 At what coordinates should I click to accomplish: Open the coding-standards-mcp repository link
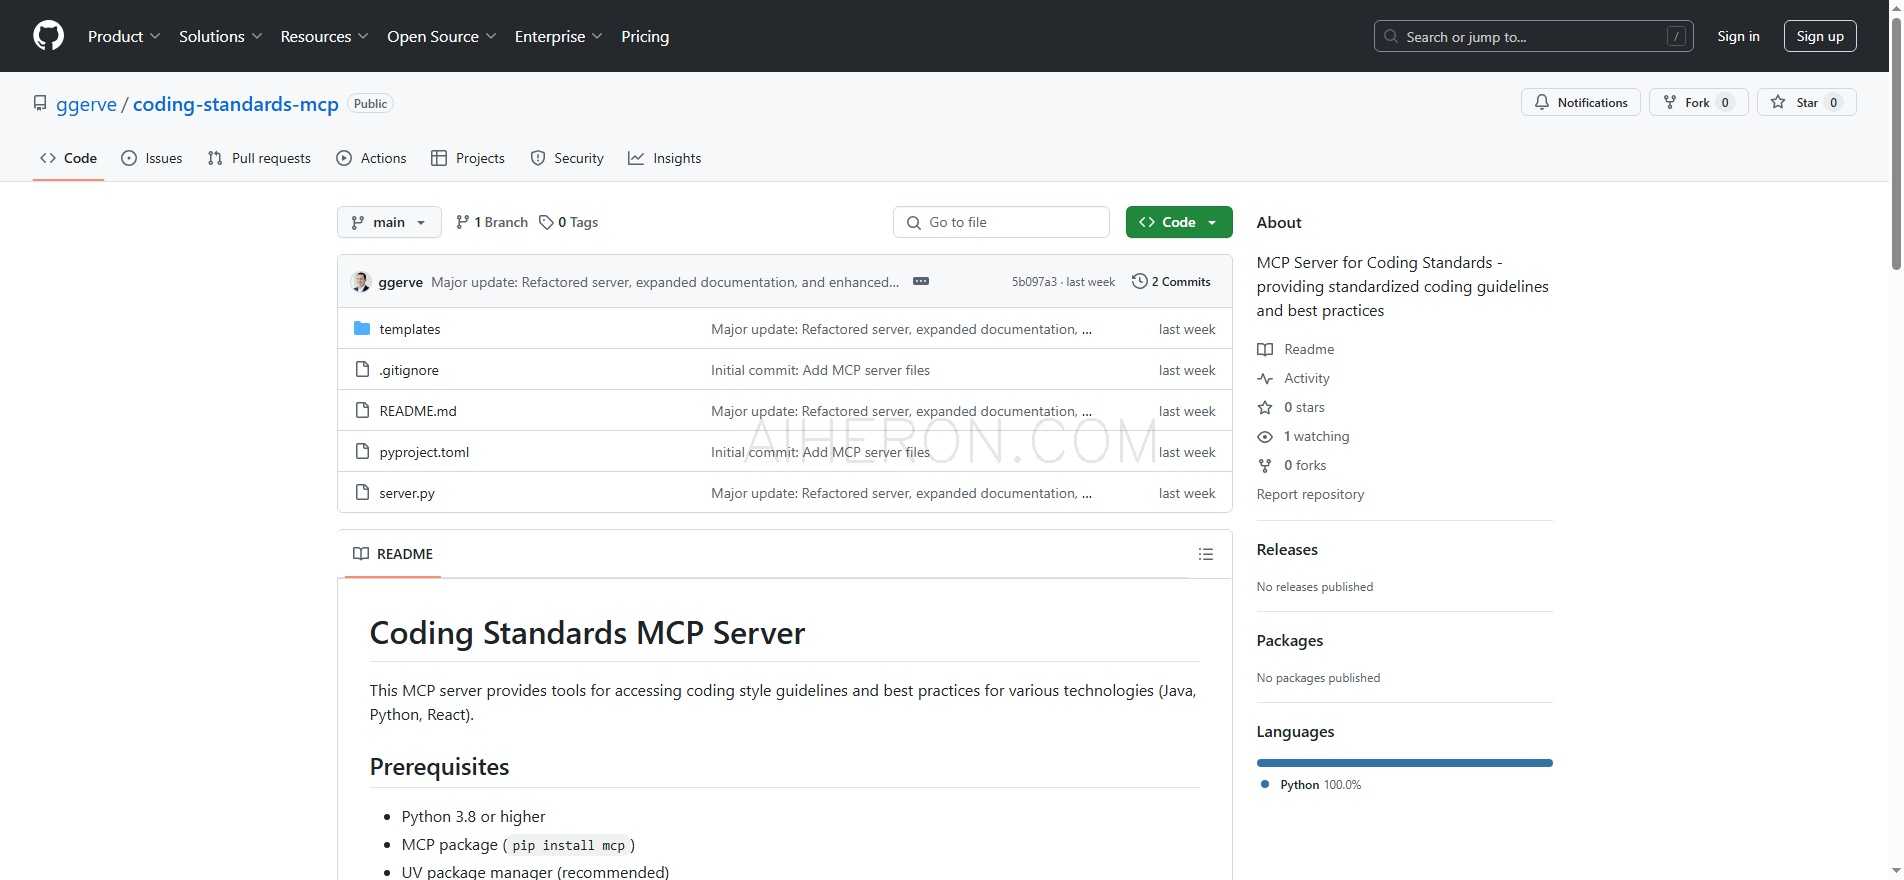(236, 104)
